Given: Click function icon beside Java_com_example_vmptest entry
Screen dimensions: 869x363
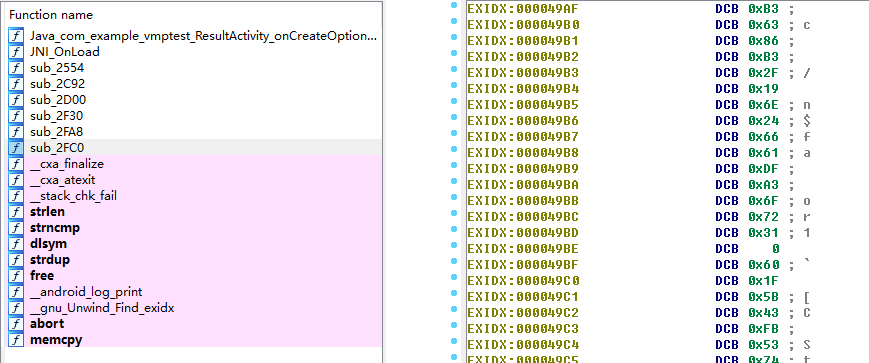Looking at the screenshot, I should [17, 36].
